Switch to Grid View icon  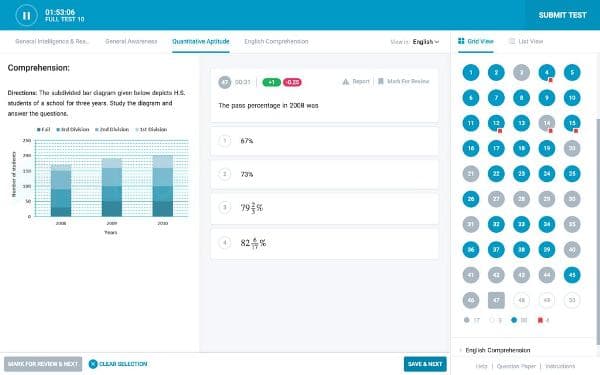461,41
